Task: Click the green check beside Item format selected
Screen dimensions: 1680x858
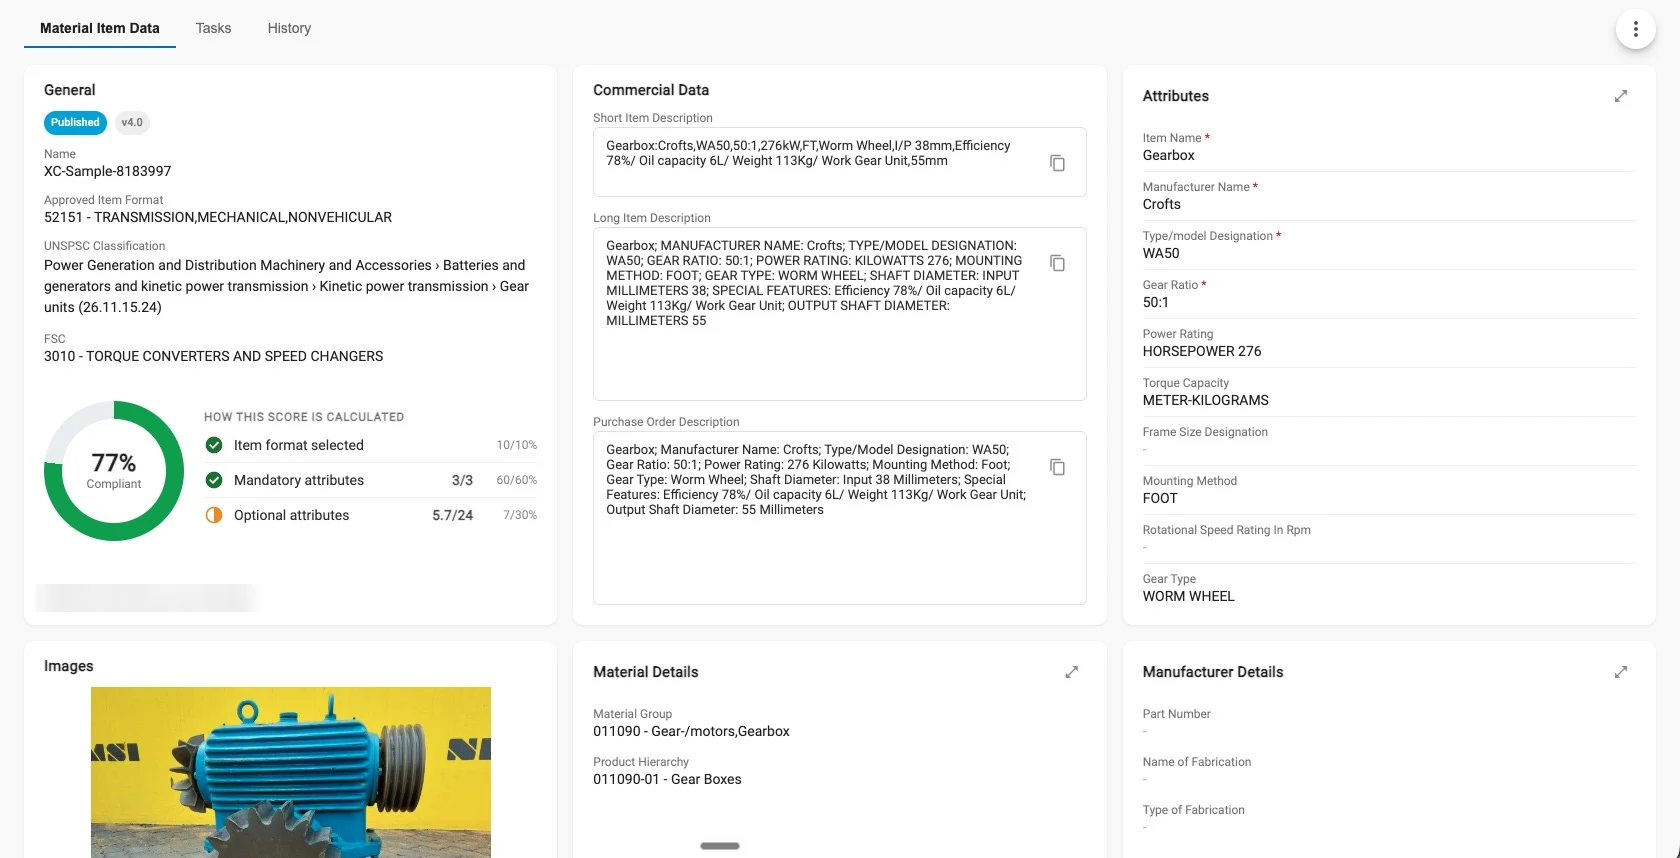Action: pyautogui.click(x=214, y=445)
